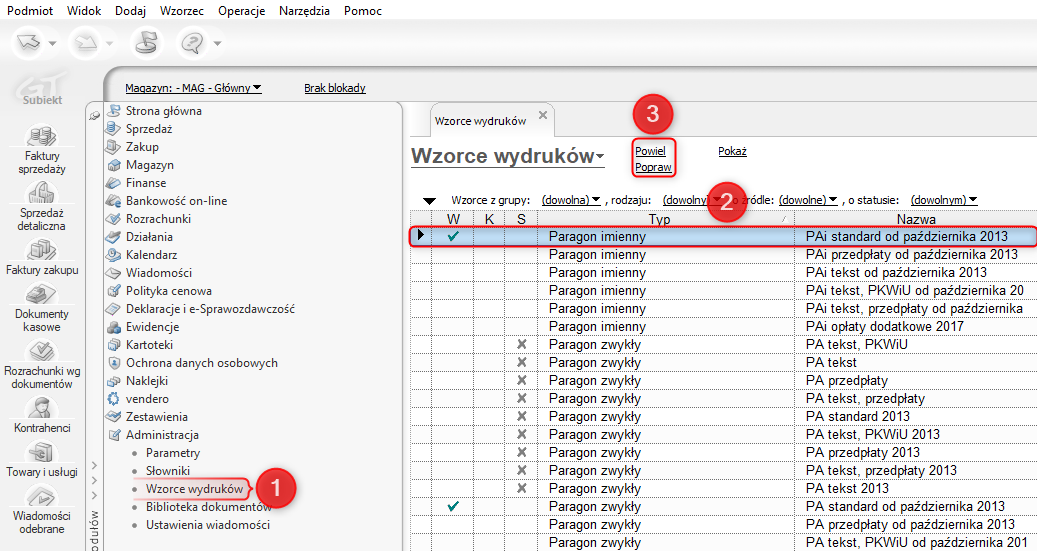The image size is (1037, 551).
Task: Open Faktury sprzedaży from the left sidebar
Action: click(x=40, y=137)
